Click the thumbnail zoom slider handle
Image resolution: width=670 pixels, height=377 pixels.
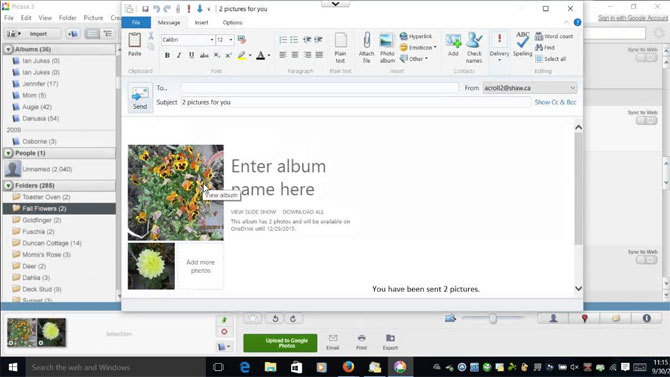coord(493,318)
